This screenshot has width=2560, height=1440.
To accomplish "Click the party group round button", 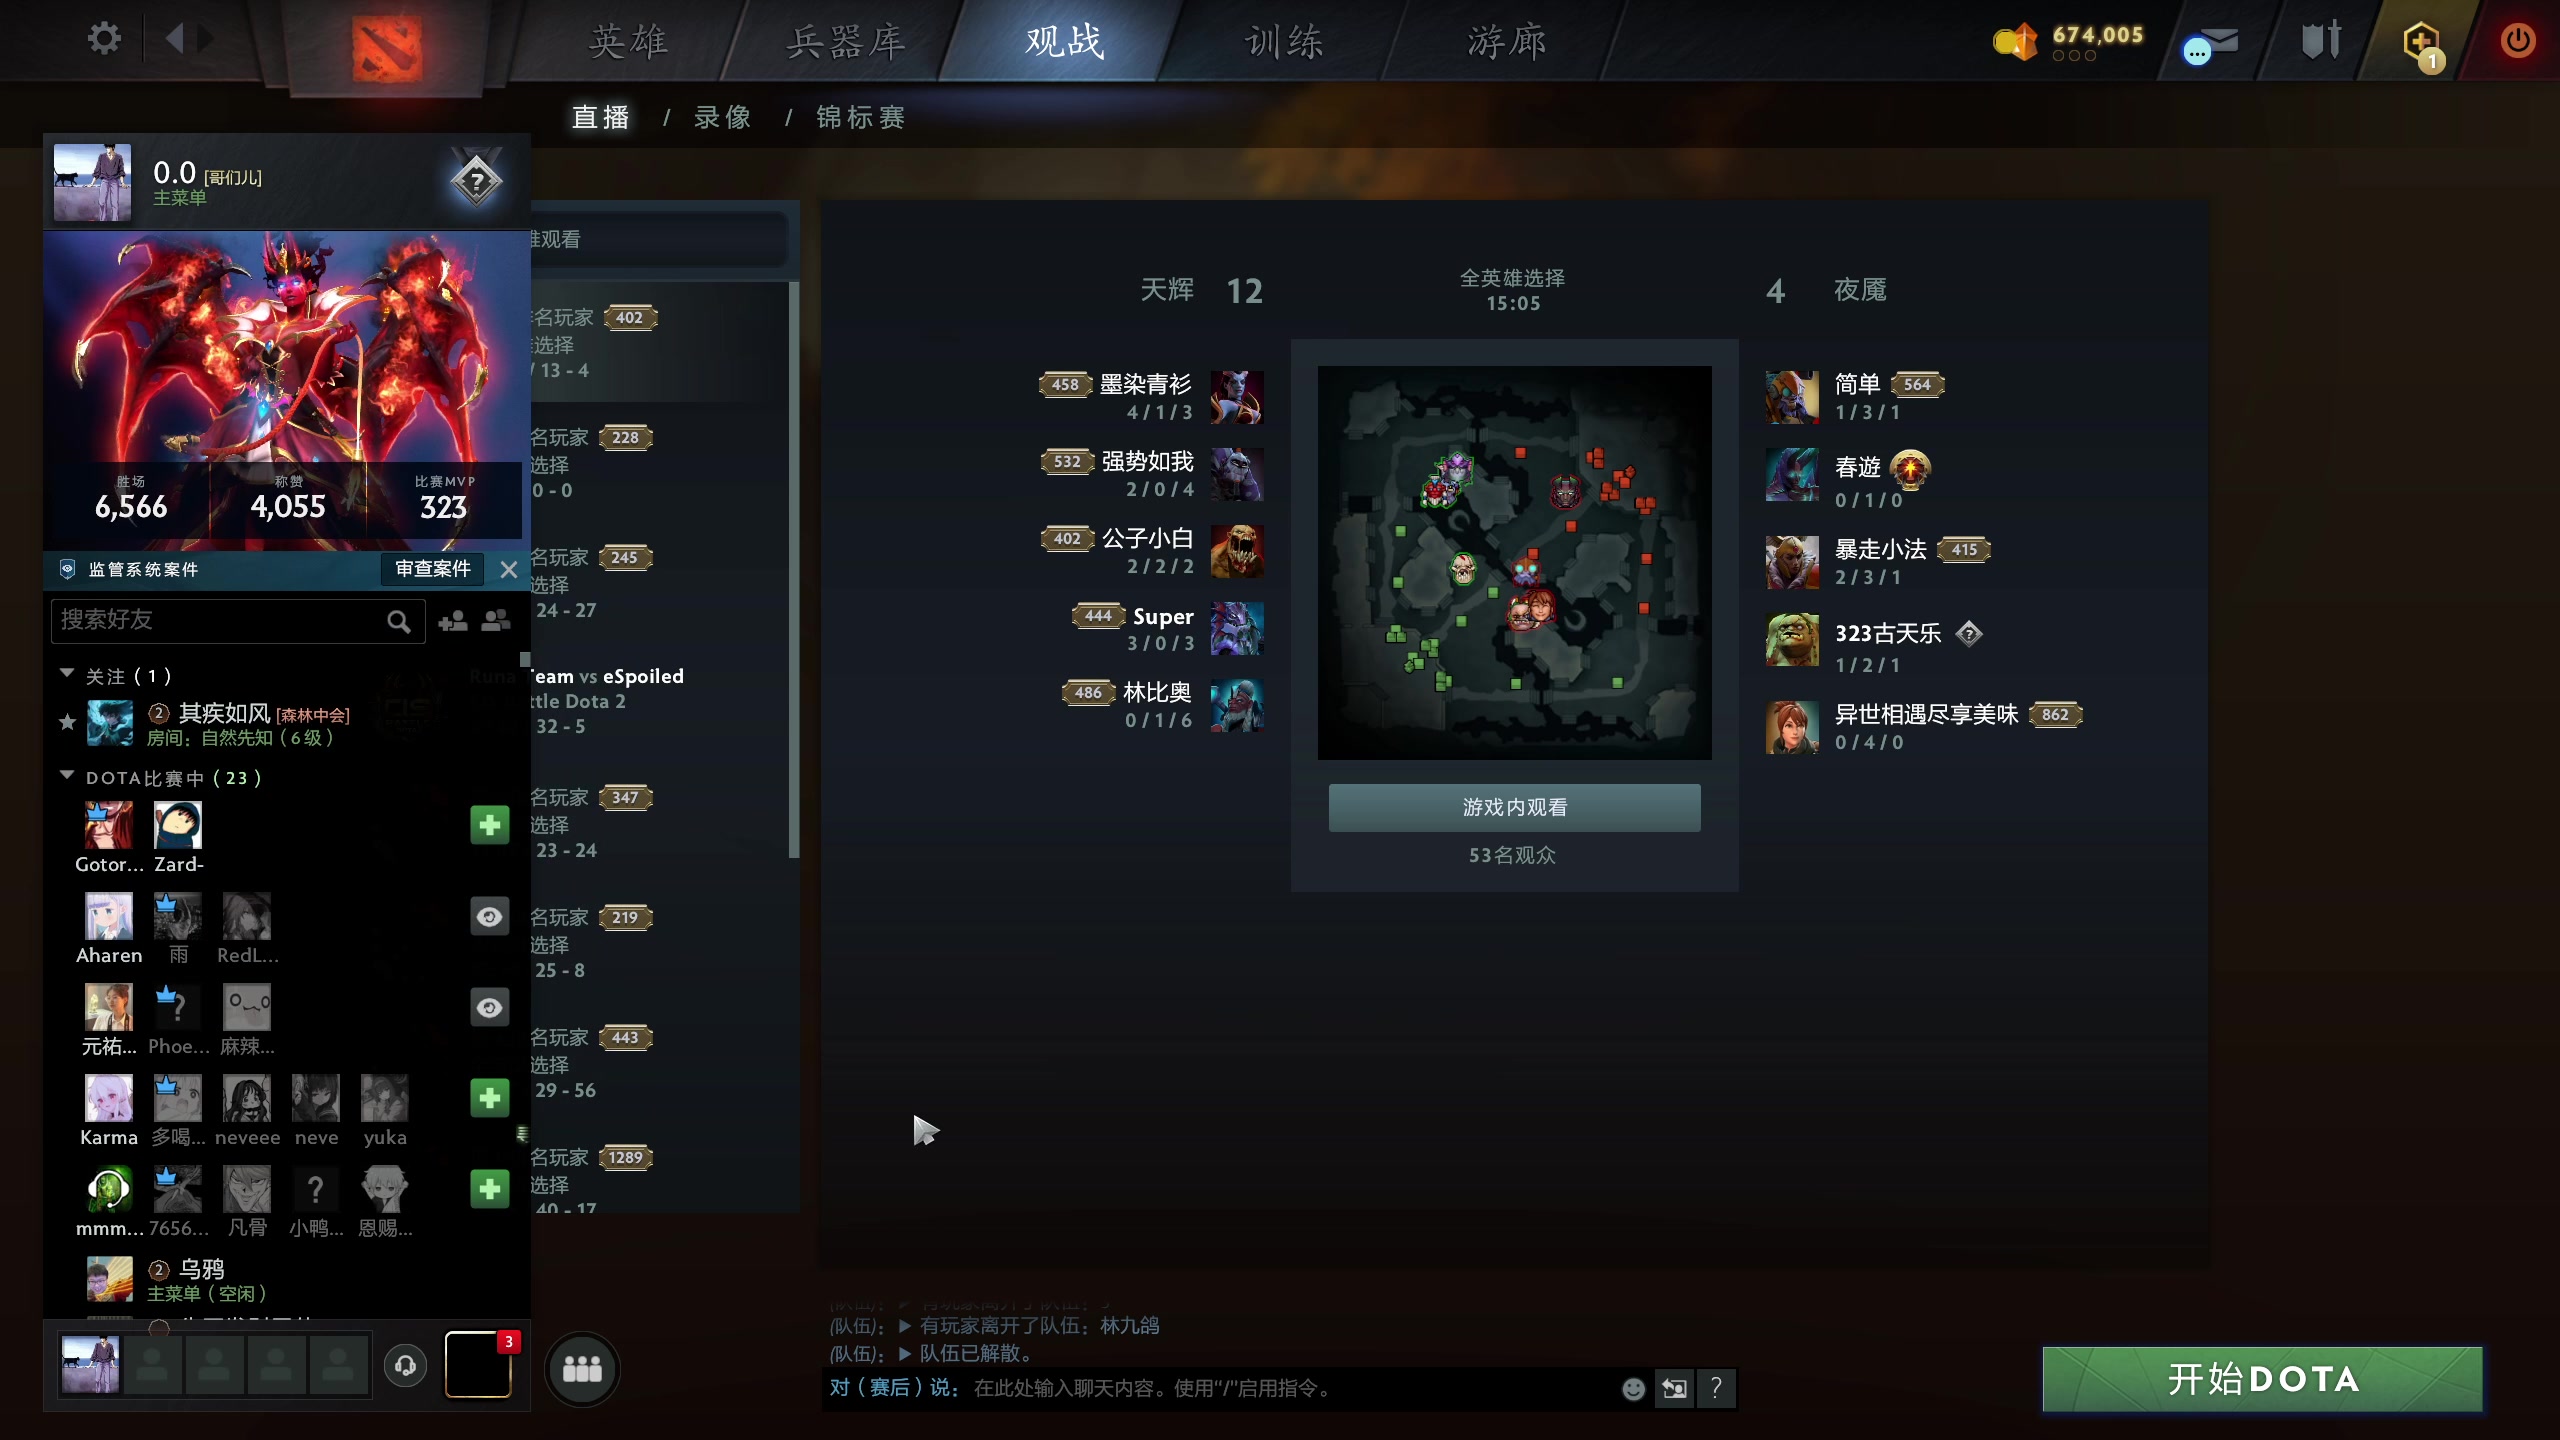I will (582, 1369).
